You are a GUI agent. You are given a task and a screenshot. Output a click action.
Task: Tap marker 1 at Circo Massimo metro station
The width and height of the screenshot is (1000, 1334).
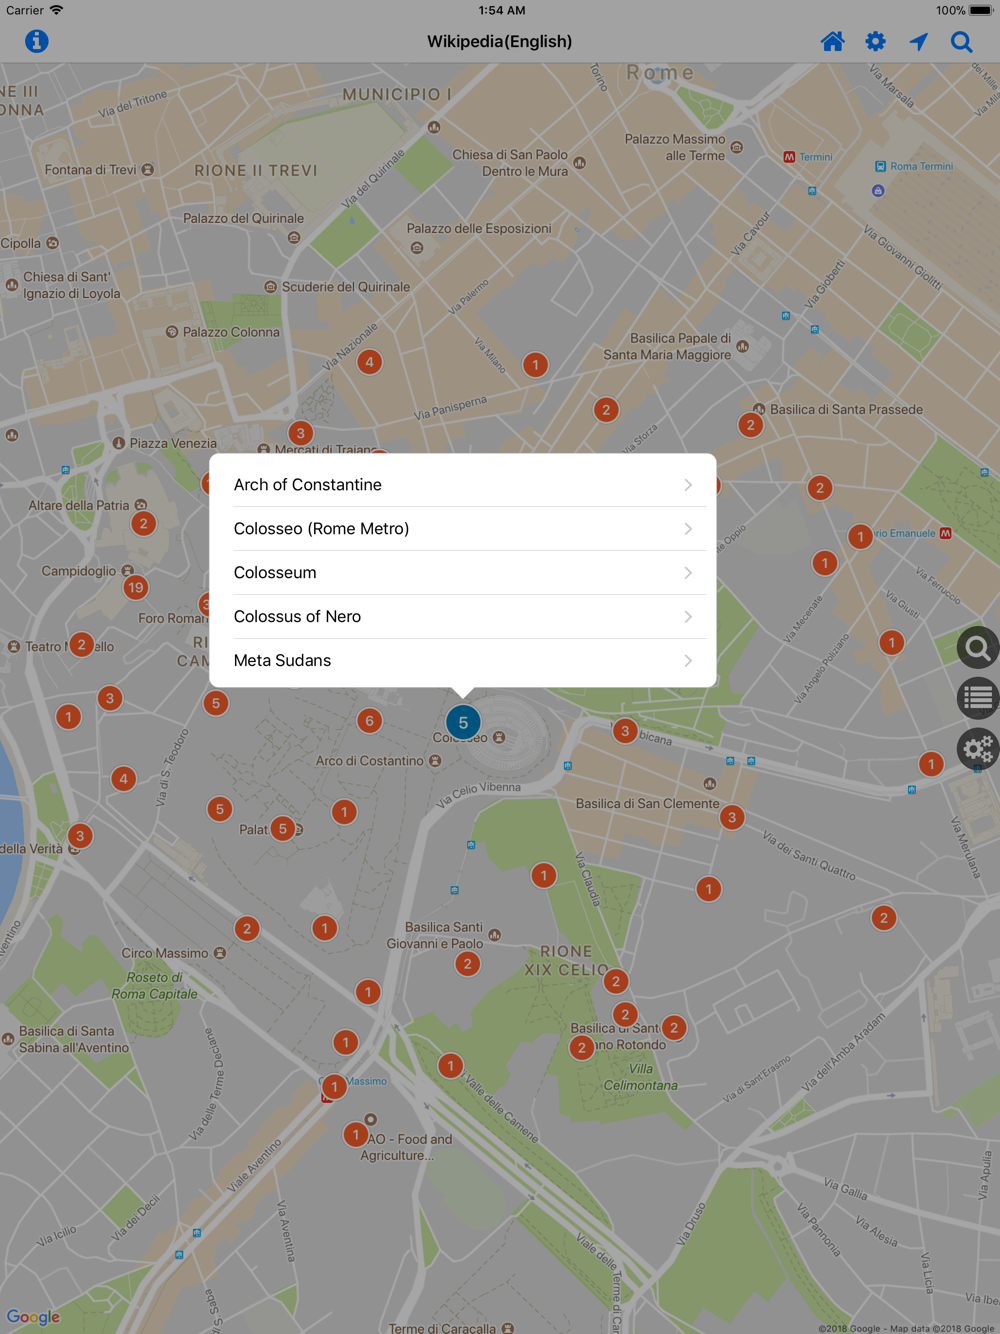[x=334, y=1086]
